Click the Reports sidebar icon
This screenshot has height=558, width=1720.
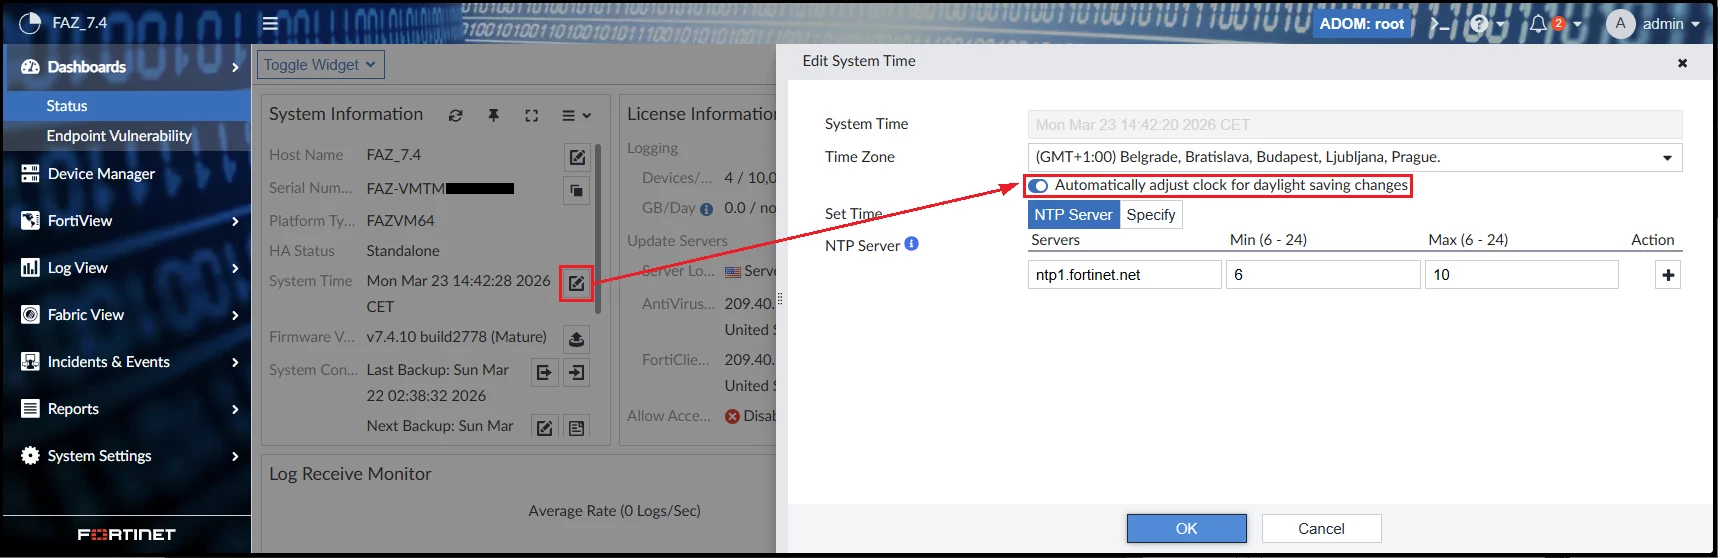click(30, 409)
